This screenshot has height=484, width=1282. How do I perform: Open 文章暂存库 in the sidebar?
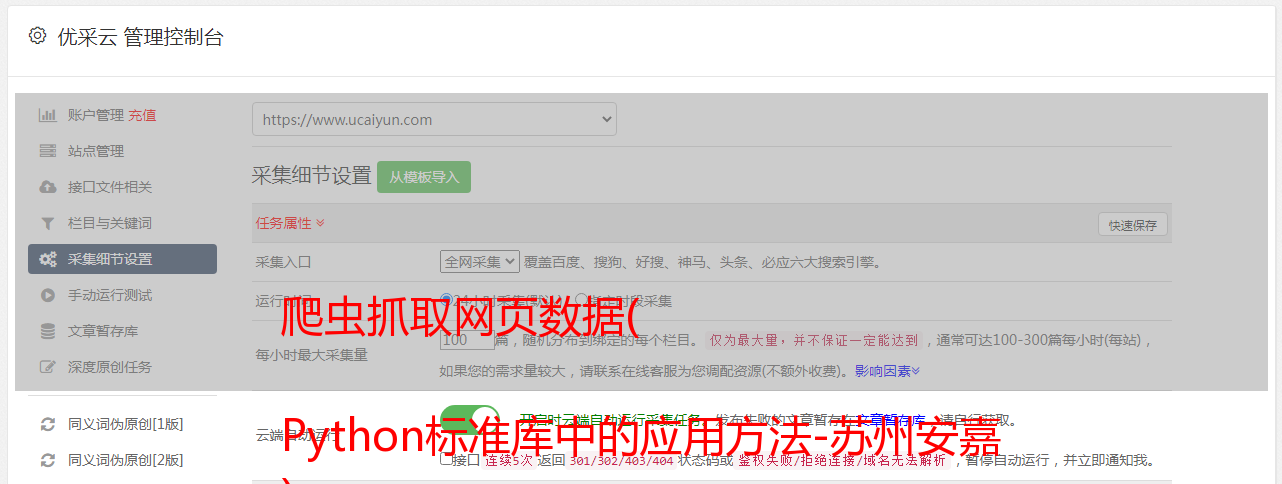(x=103, y=331)
